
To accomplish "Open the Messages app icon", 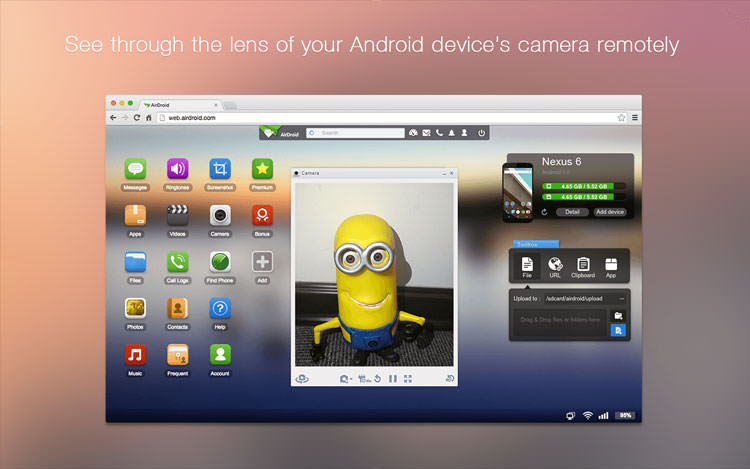I will (135, 169).
